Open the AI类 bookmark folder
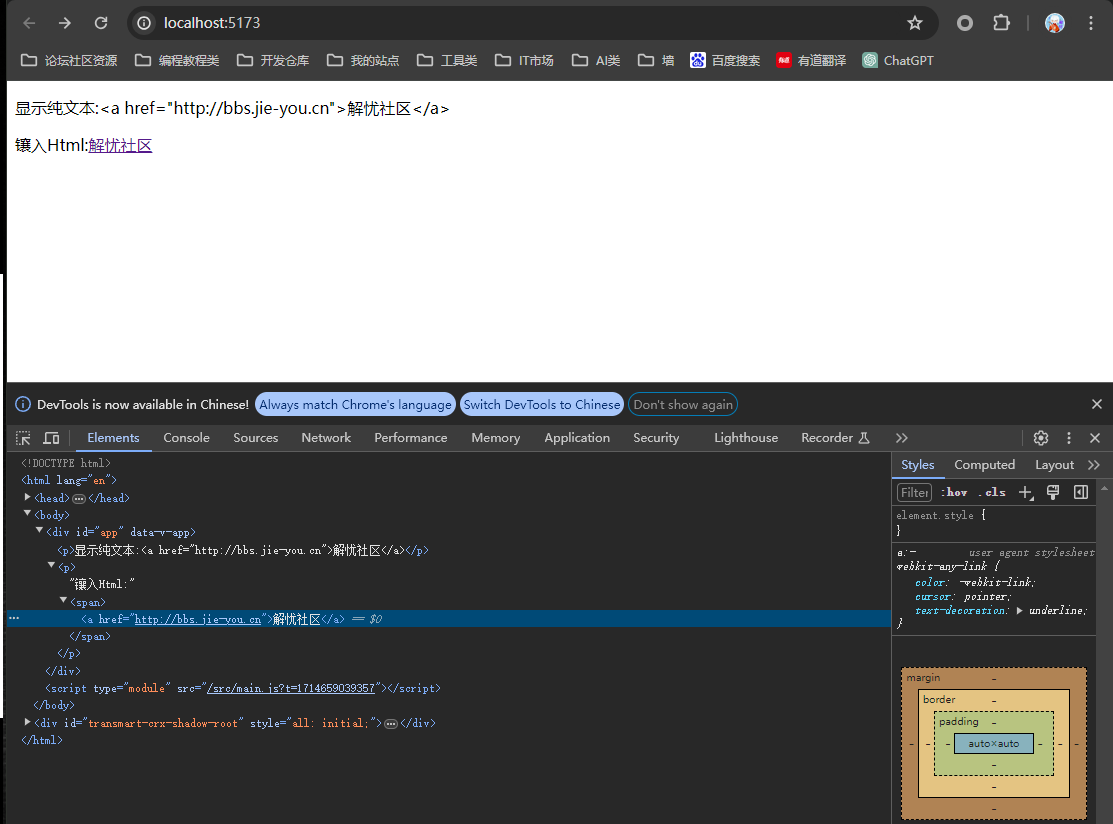This screenshot has height=824, width=1113. pyautogui.click(x=596, y=60)
